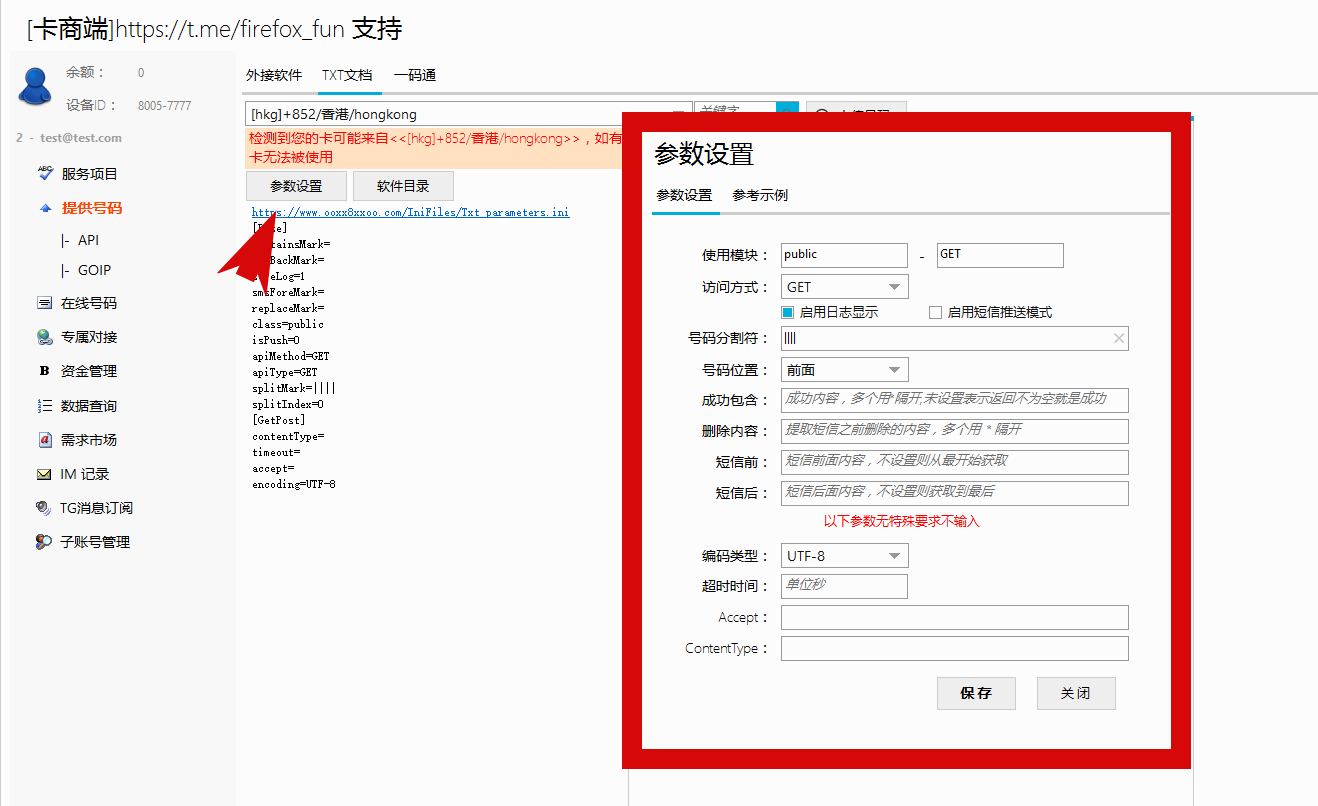The width and height of the screenshot is (1318, 806).
Task: Click the second 使用模块 field containing GET
Action: [x=1000, y=255]
